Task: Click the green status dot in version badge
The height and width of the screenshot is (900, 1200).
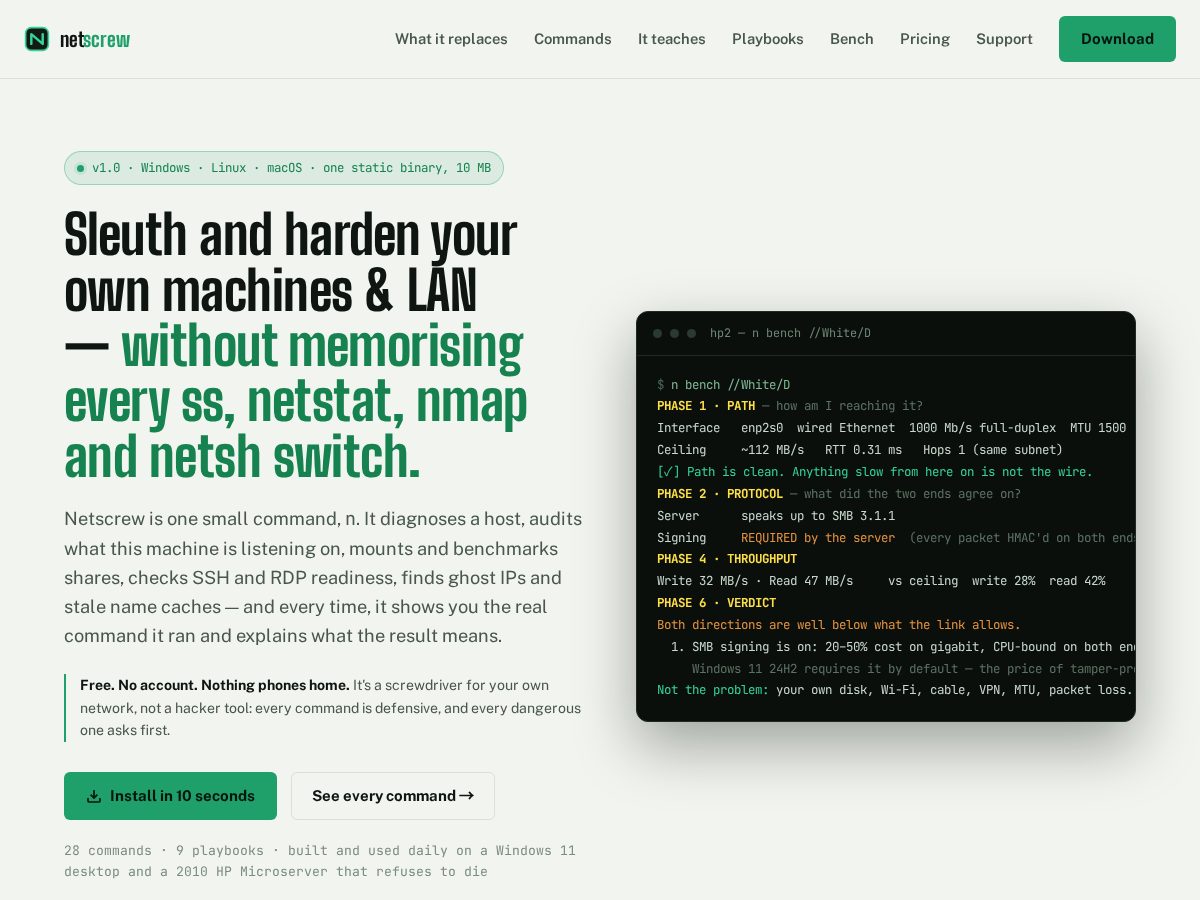Action: (80, 168)
